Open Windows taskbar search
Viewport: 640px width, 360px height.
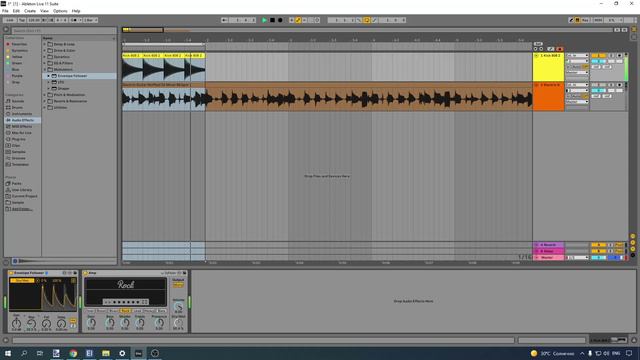pyautogui.click(x=24, y=353)
